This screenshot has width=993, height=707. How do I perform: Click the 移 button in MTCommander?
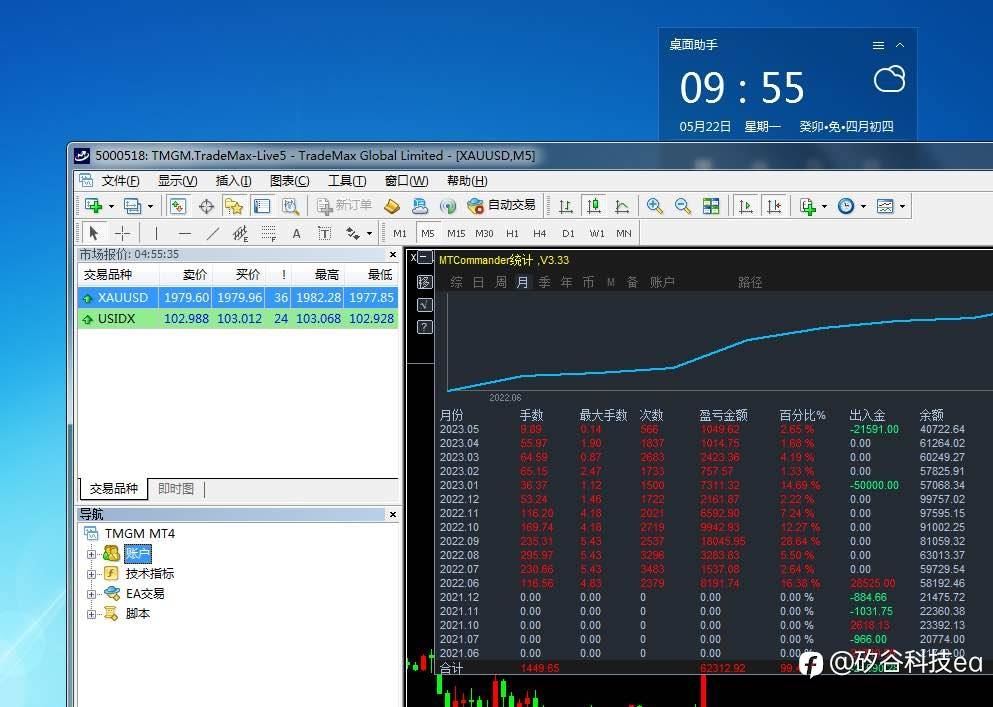click(424, 282)
